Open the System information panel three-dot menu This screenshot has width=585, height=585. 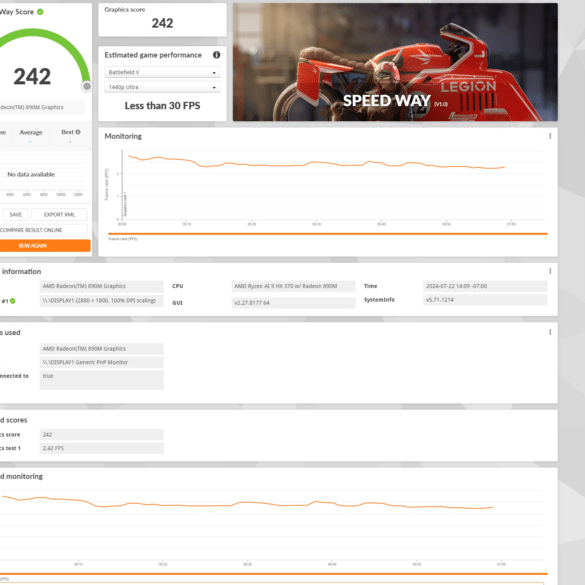(550, 271)
